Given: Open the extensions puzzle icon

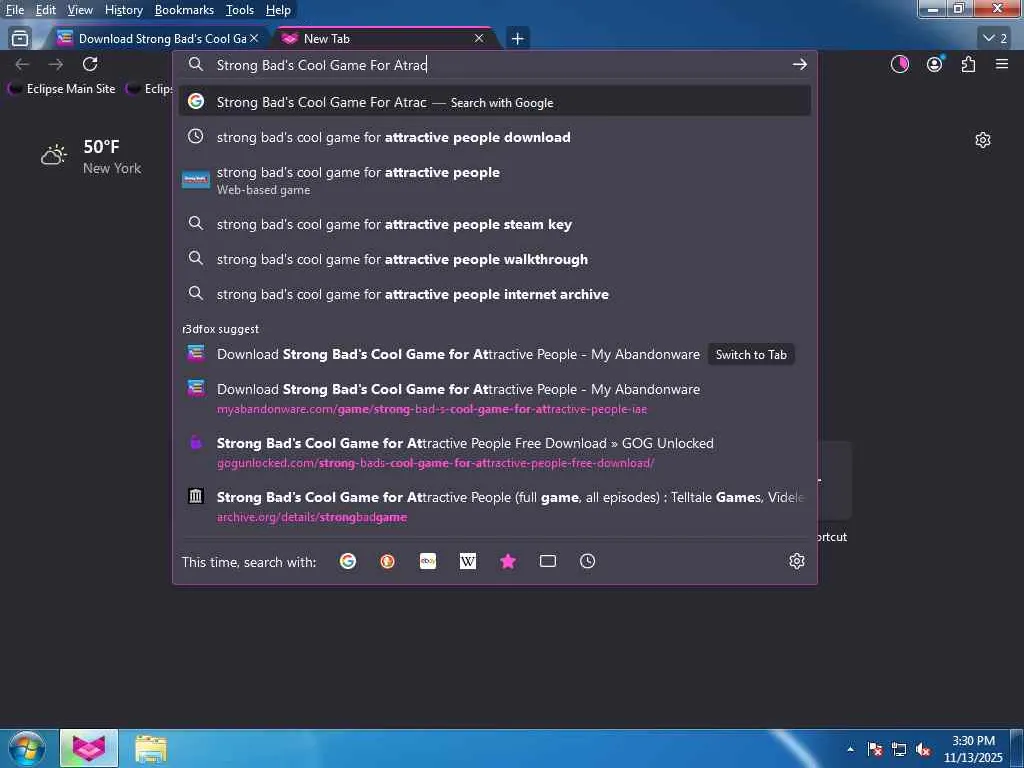Looking at the screenshot, I should (x=968, y=64).
